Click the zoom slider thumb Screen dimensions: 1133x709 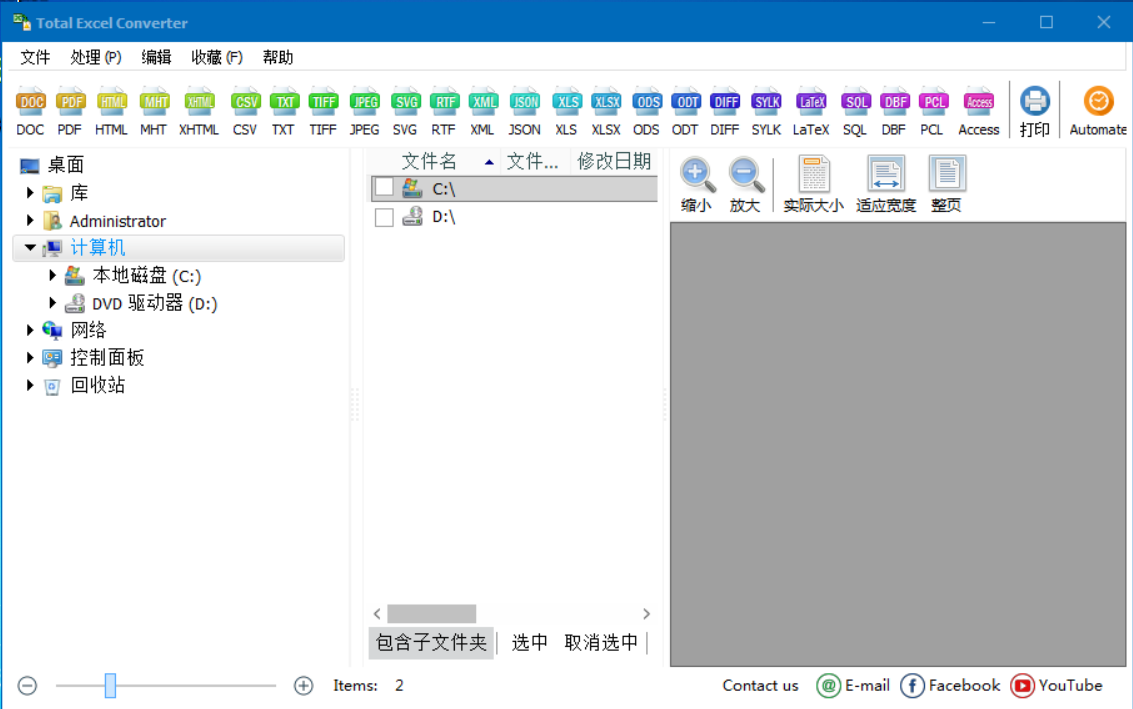(x=110, y=685)
